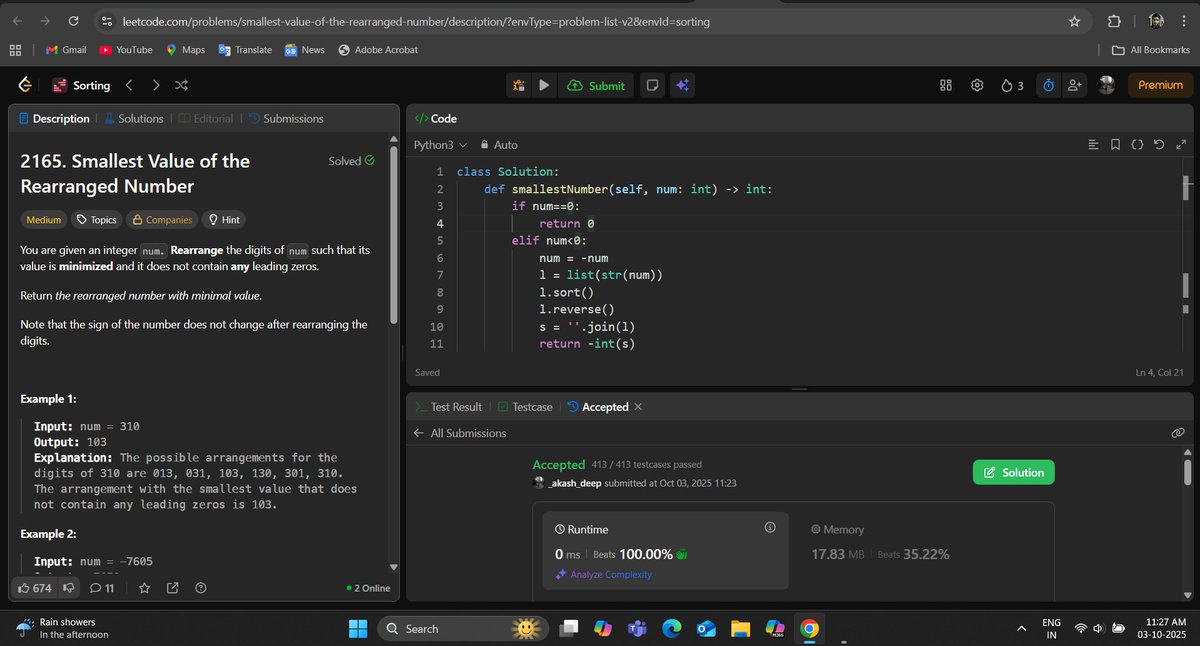
Task: Open layout grid icon
Action: coord(946,86)
